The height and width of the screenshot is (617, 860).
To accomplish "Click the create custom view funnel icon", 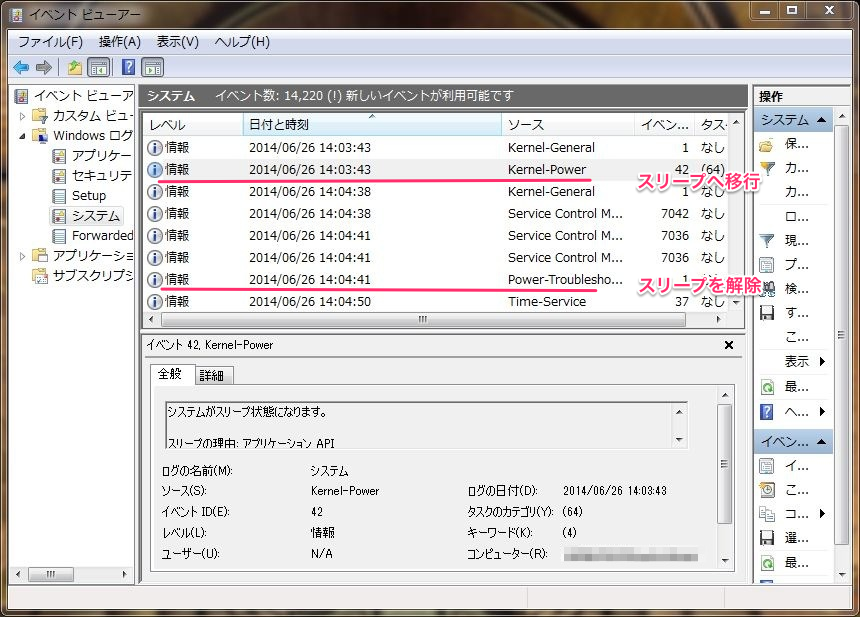I will click(x=767, y=168).
